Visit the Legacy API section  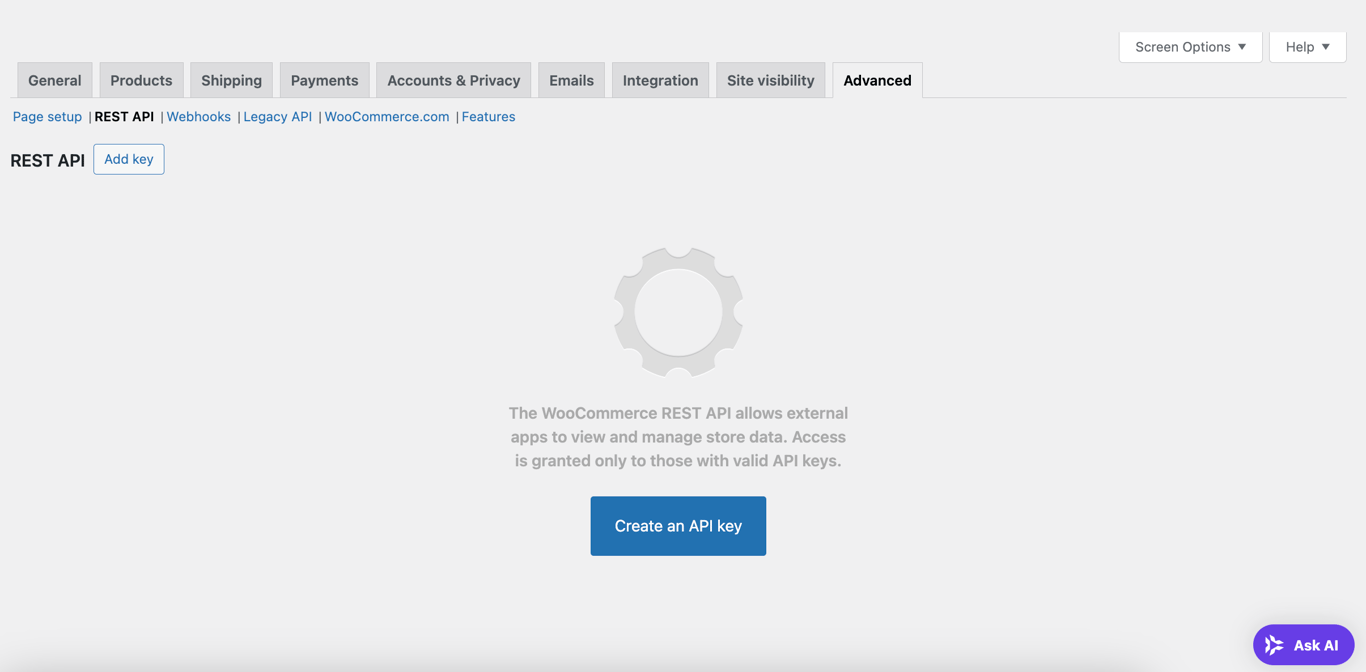[277, 116]
